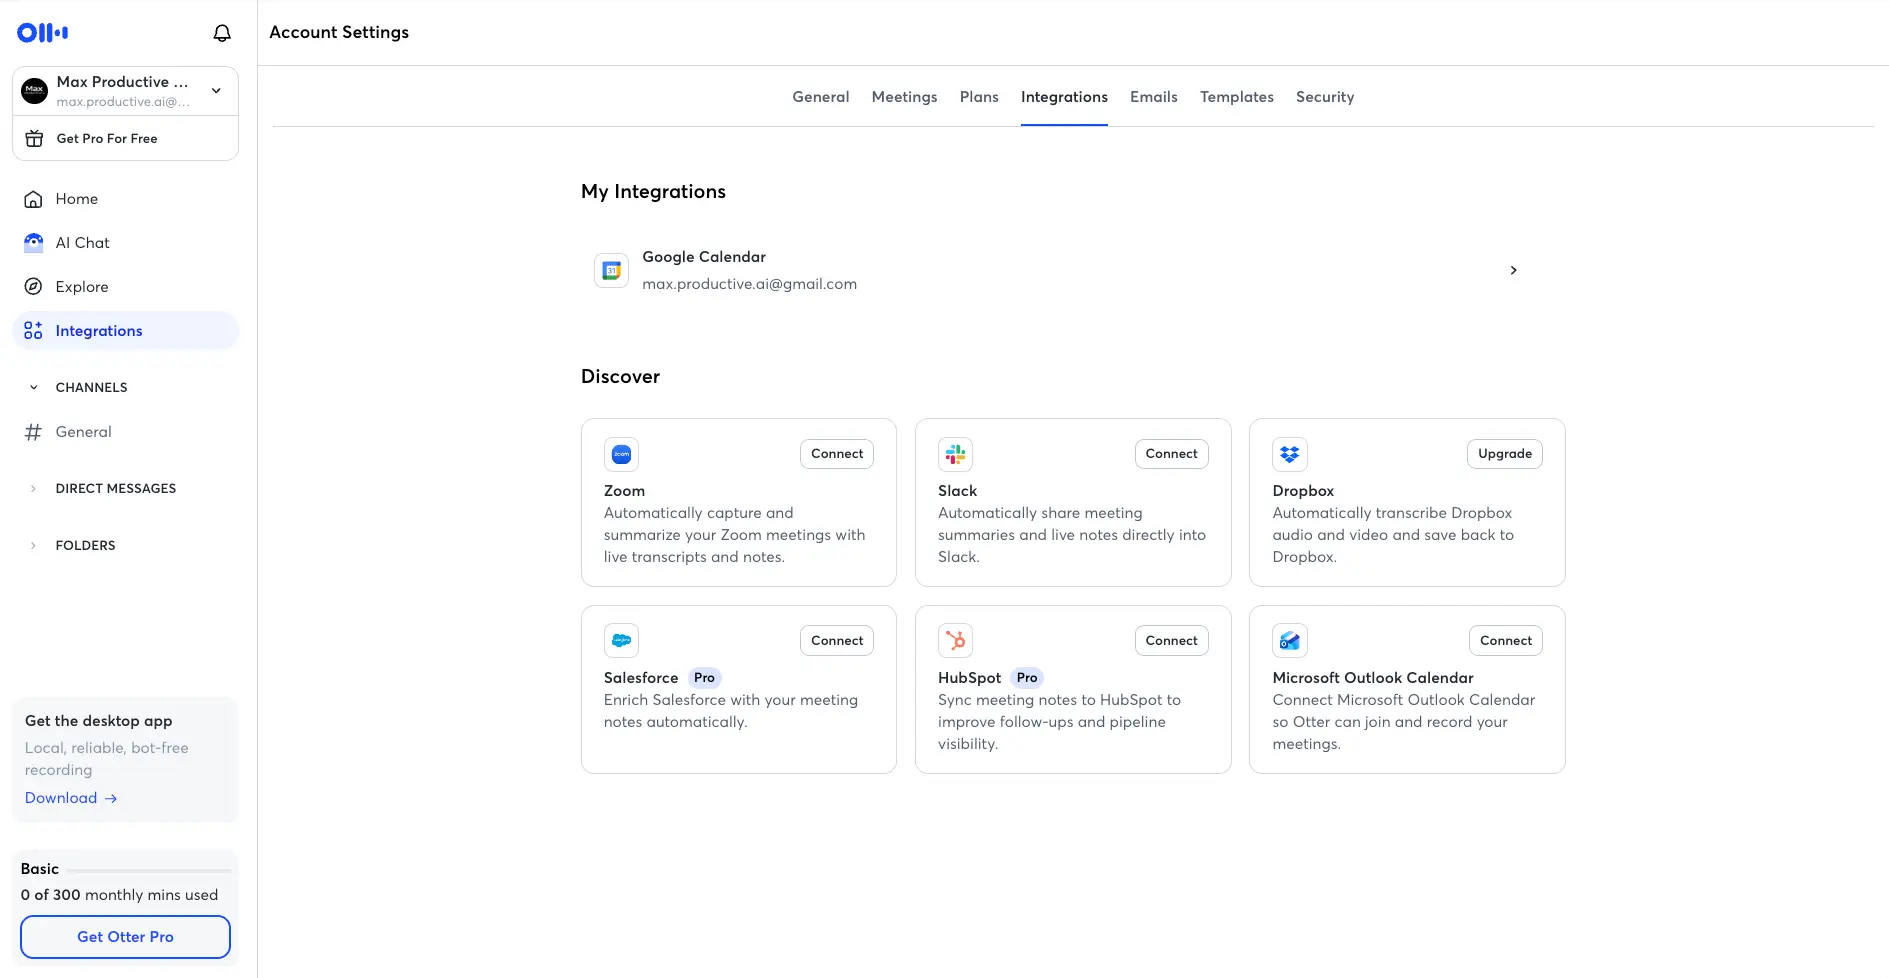The height and width of the screenshot is (978, 1889).
Task: Open the Templates tab
Action: 1236,97
